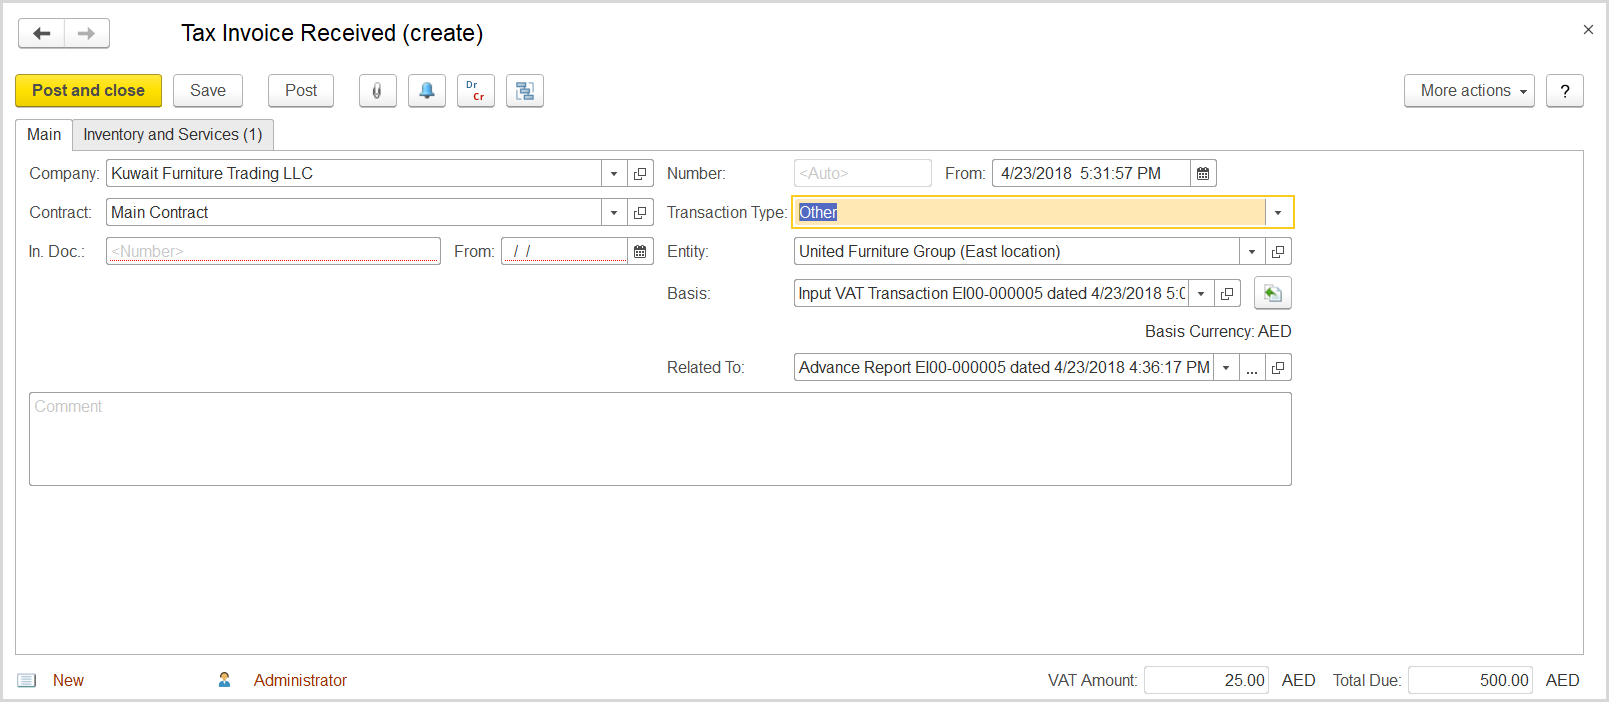The height and width of the screenshot is (702, 1609).
Task: Open the Contract field link icon
Action: tap(640, 212)
